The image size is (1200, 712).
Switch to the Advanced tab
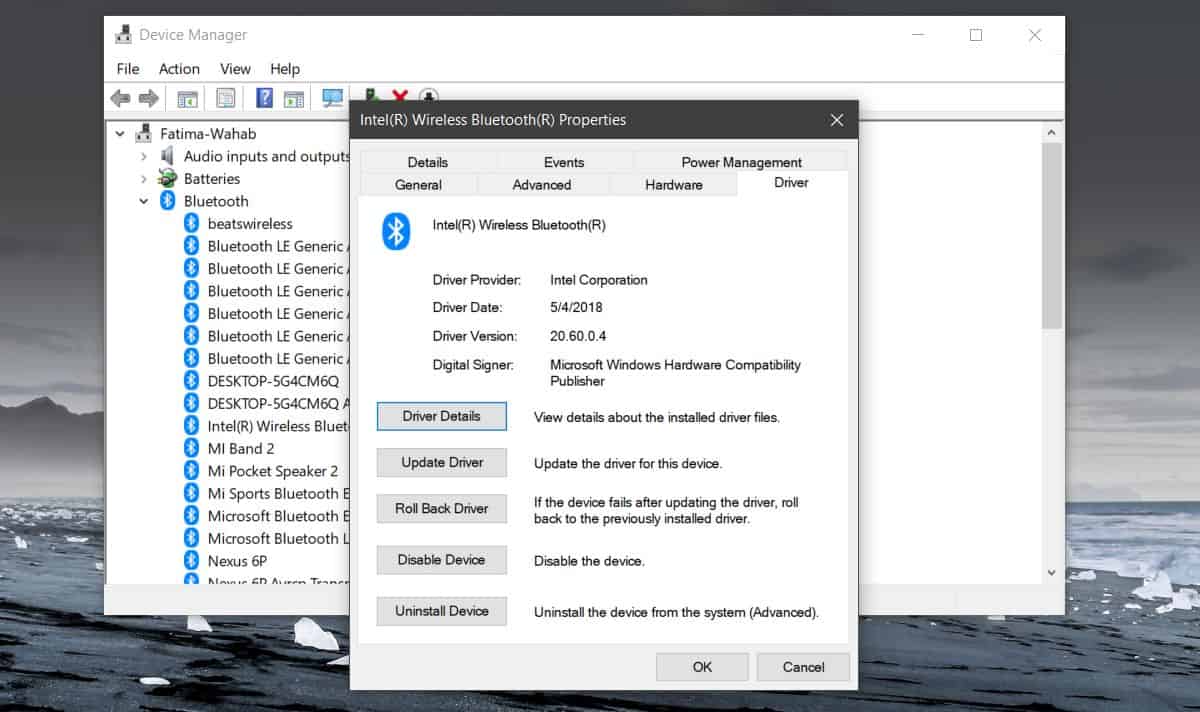coord(542,185)
